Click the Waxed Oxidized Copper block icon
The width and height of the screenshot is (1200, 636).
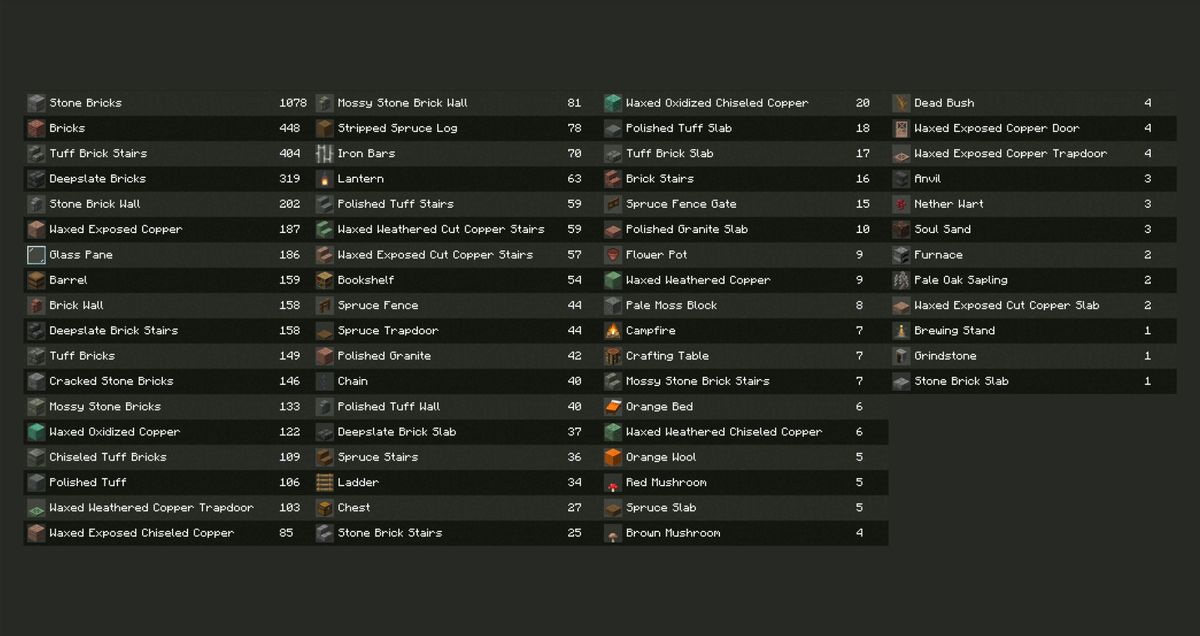36,432
